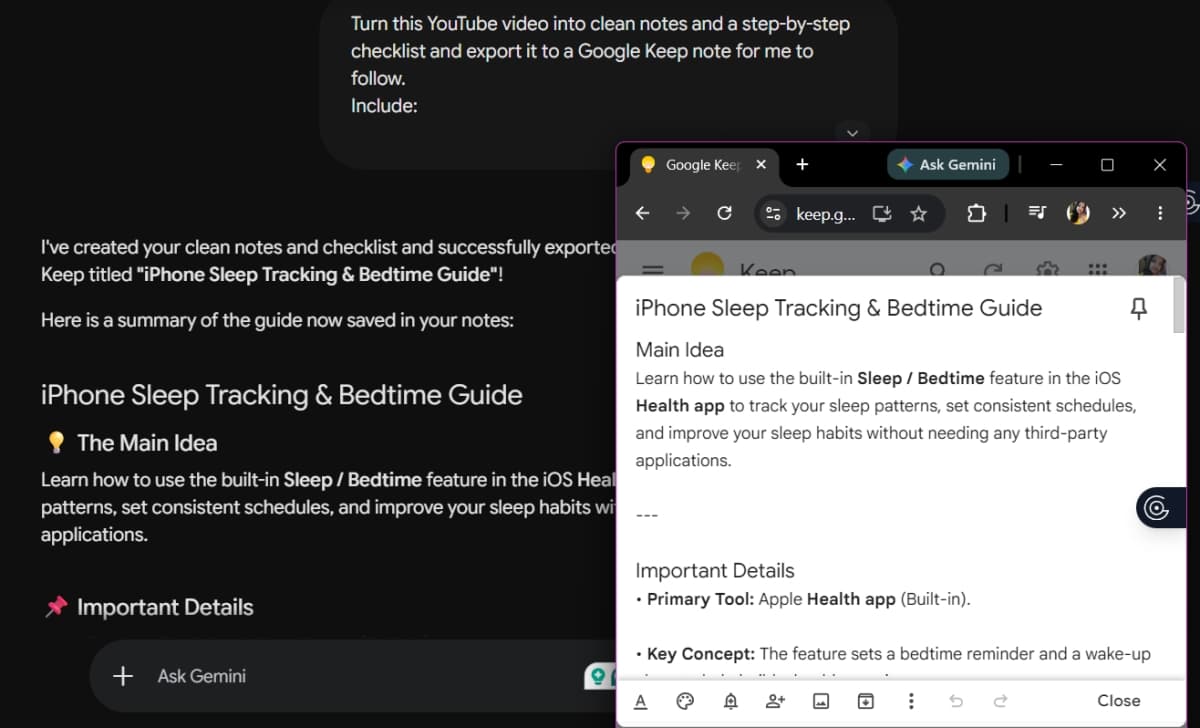
Task: Open the plus attachment menu in Gemini
Action: (x=123, y=676)
